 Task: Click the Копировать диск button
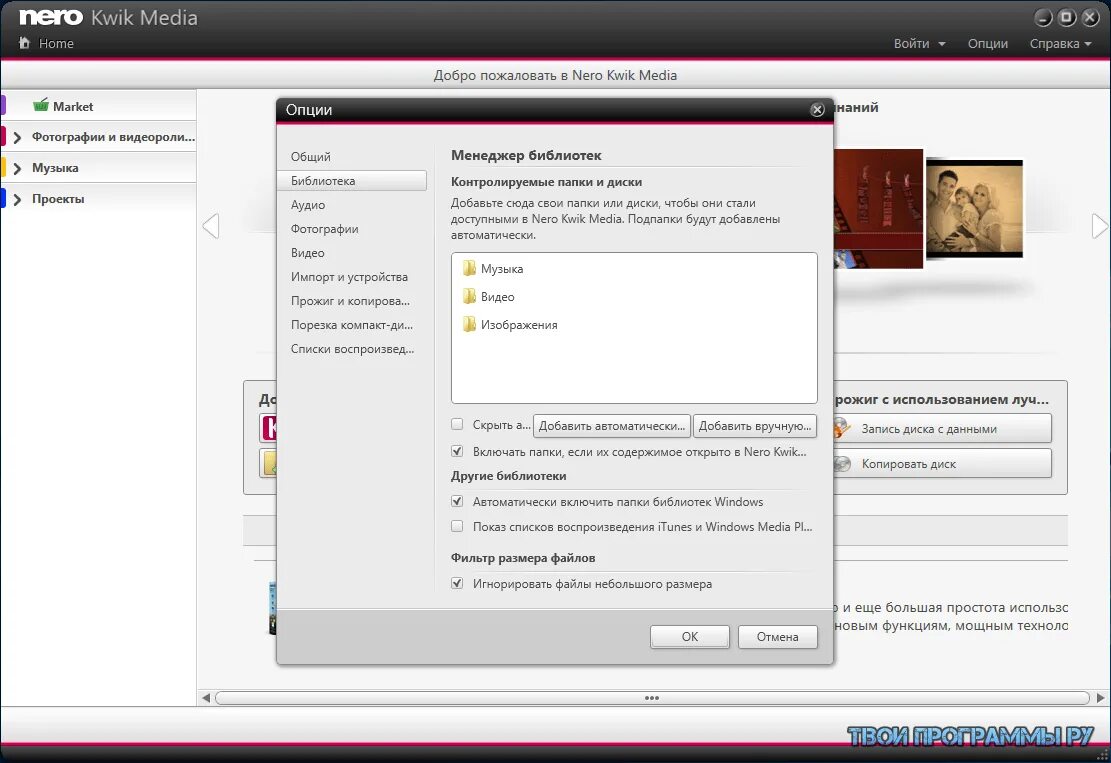click(942, 463)
